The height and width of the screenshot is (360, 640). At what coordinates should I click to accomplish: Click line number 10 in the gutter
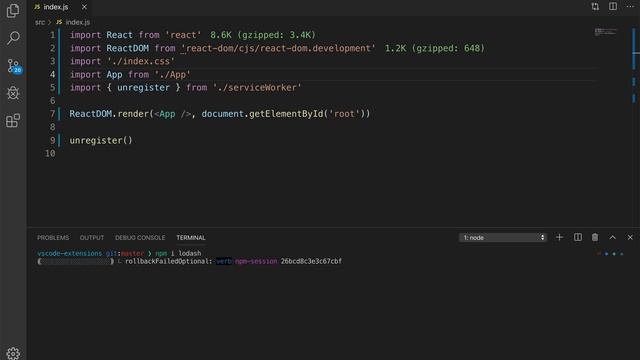coord(50,153)
